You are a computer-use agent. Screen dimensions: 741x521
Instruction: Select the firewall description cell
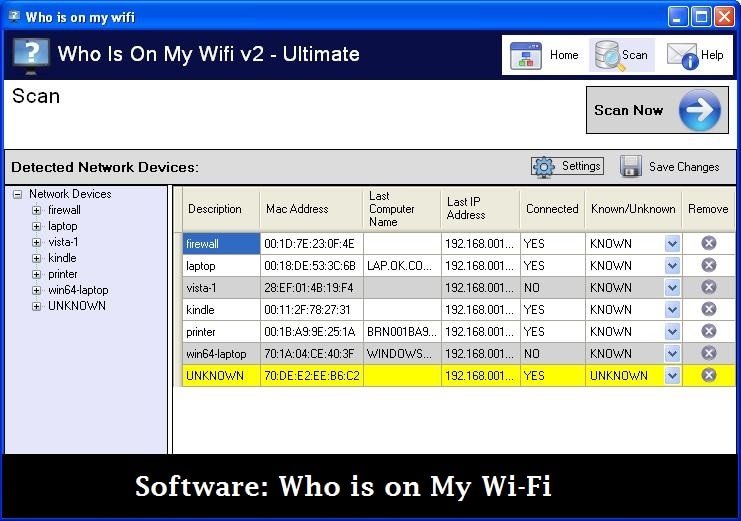point(221,244)
